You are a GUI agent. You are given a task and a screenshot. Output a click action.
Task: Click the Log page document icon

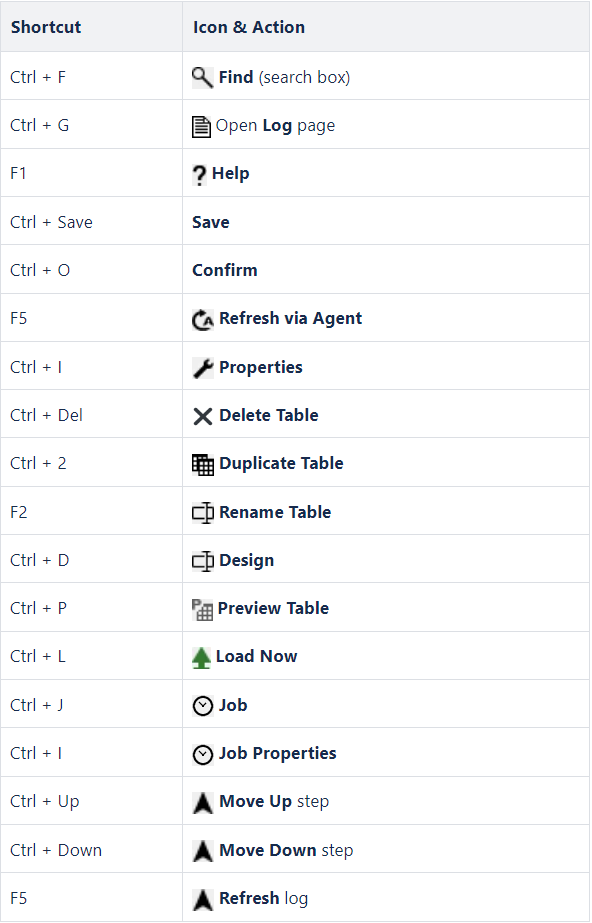point(201,126)
